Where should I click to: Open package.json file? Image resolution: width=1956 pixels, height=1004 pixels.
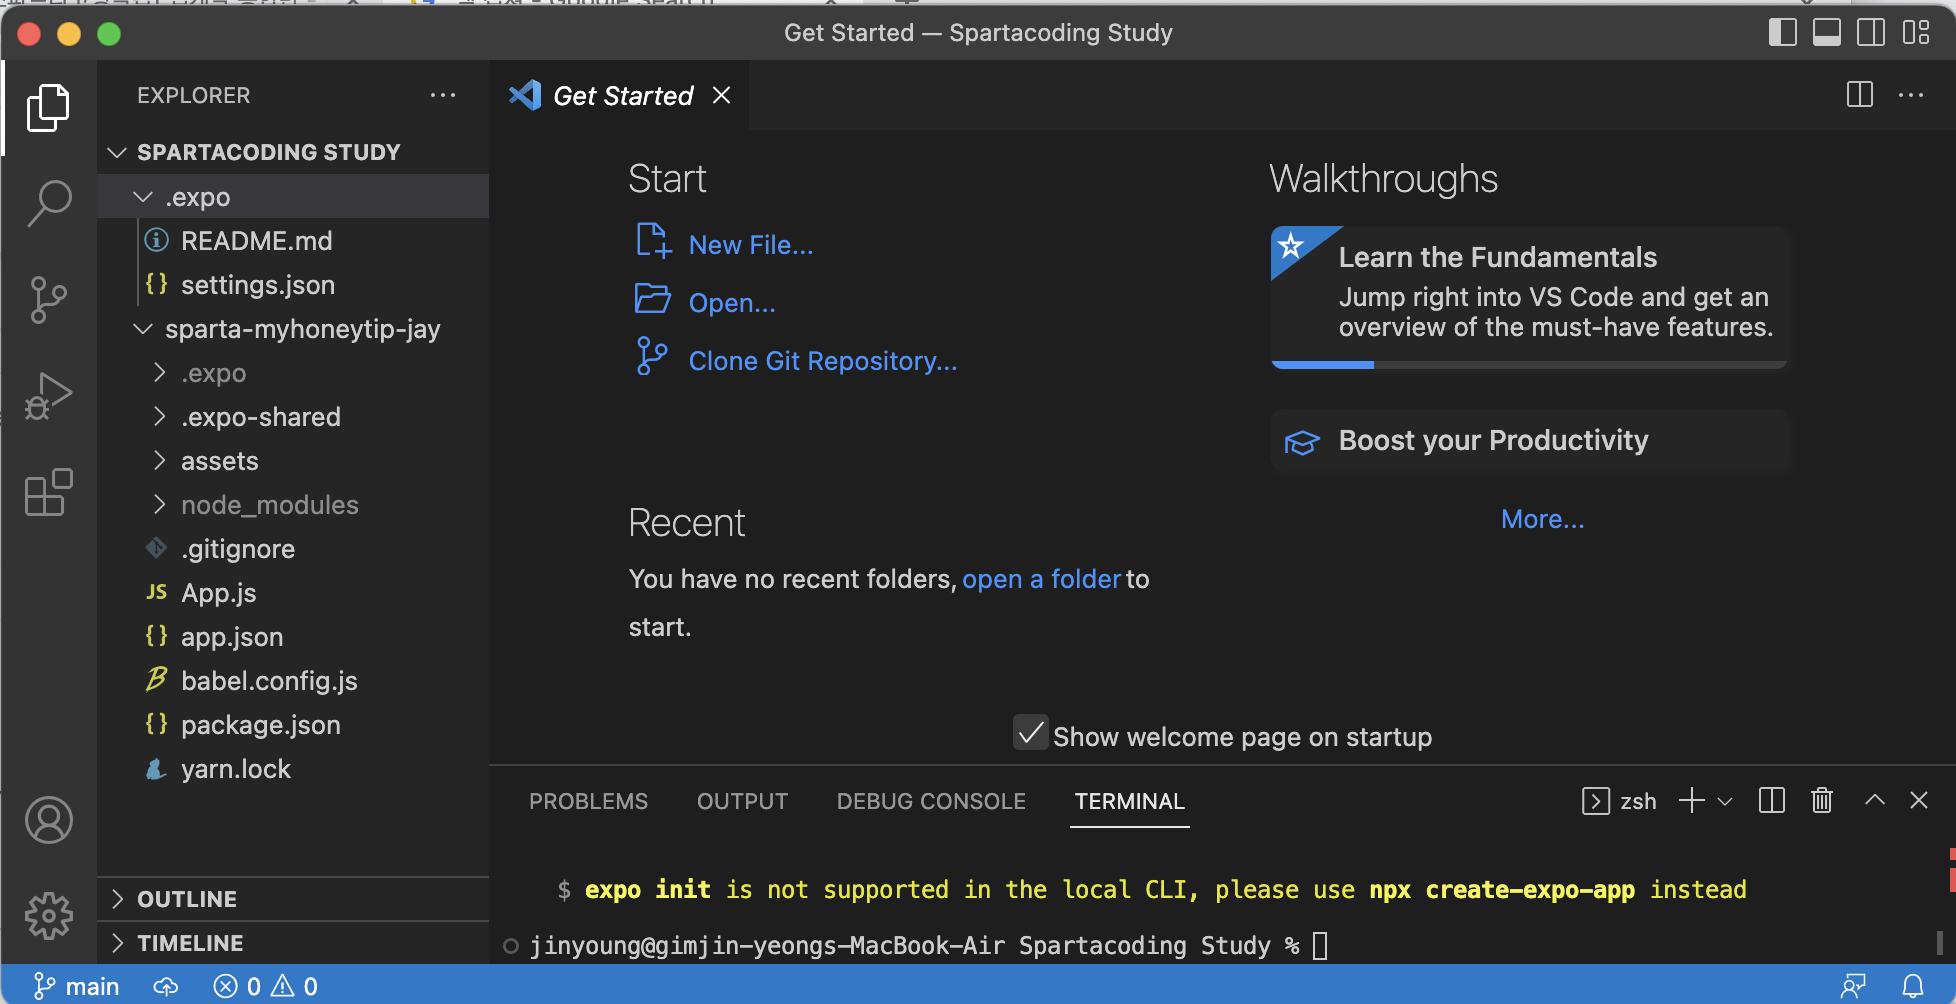click(x=293, y=725)
